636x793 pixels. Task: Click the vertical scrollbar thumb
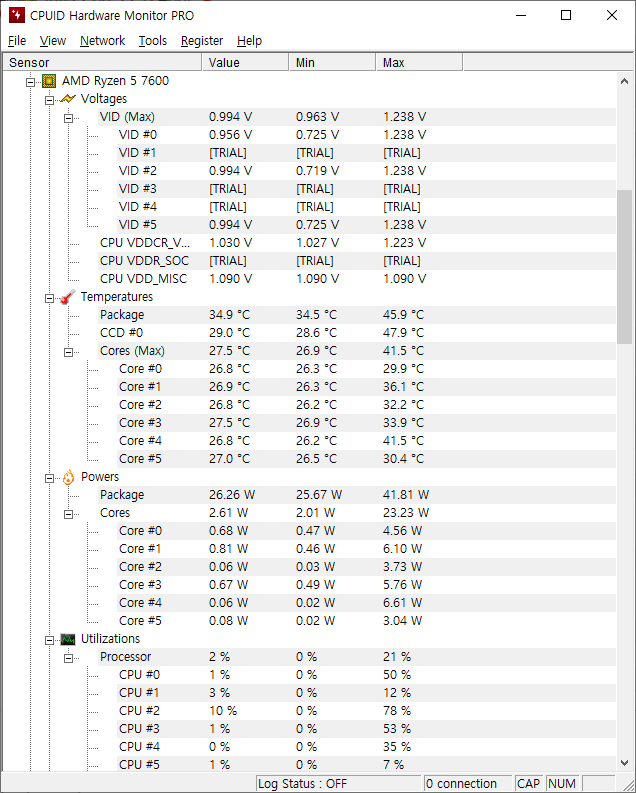pos(625,265)
